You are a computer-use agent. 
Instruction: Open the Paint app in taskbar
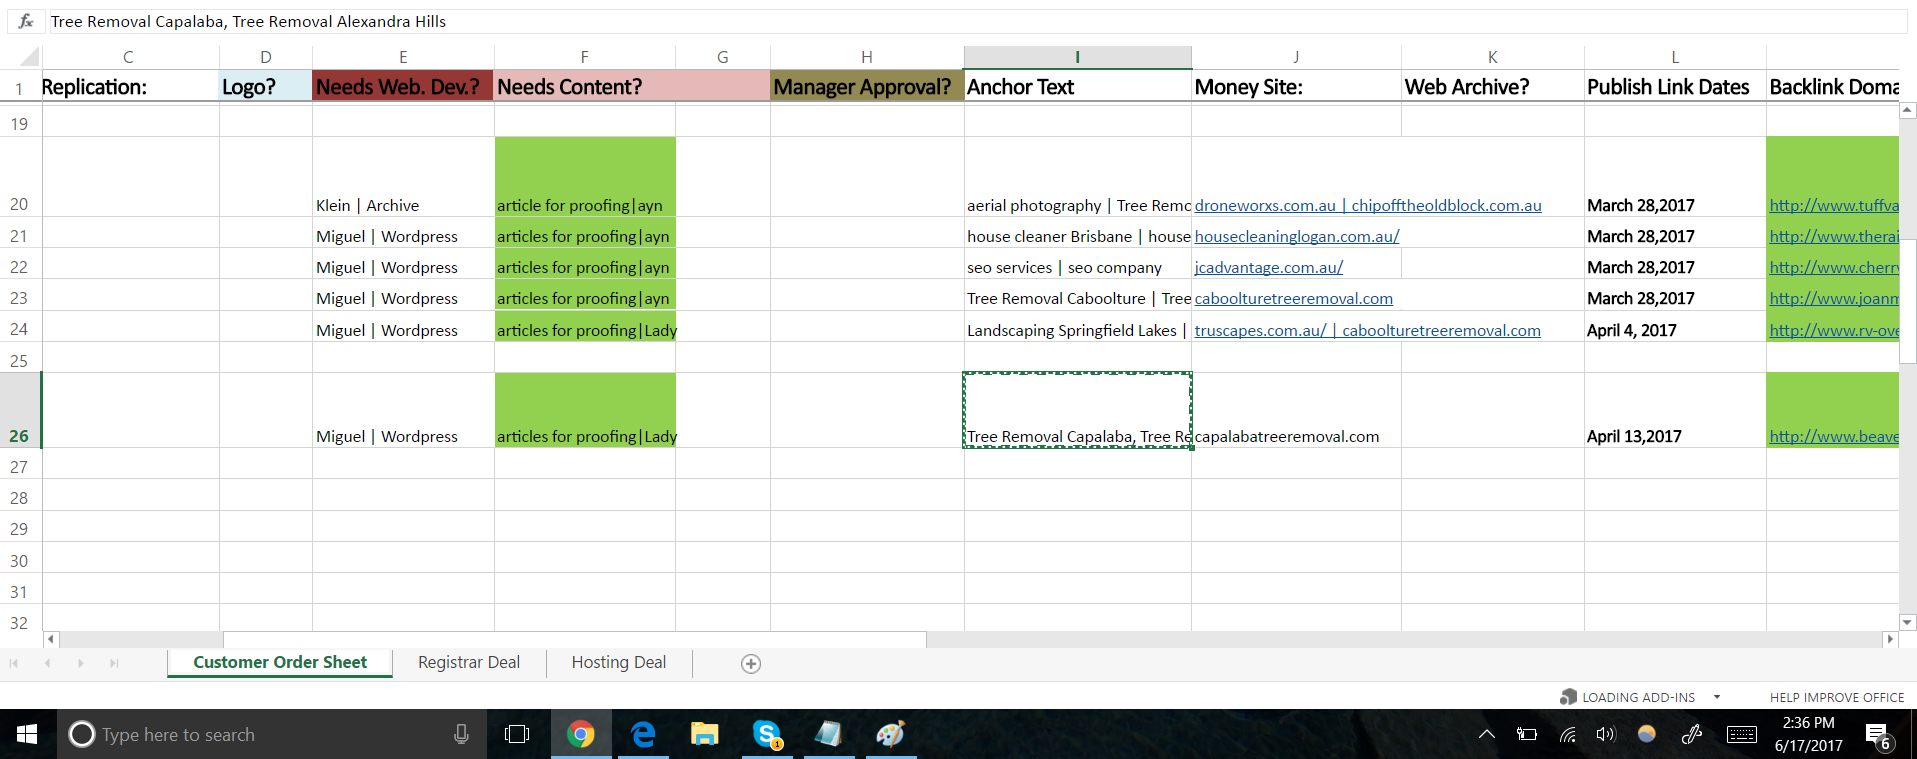pos(890,735)
